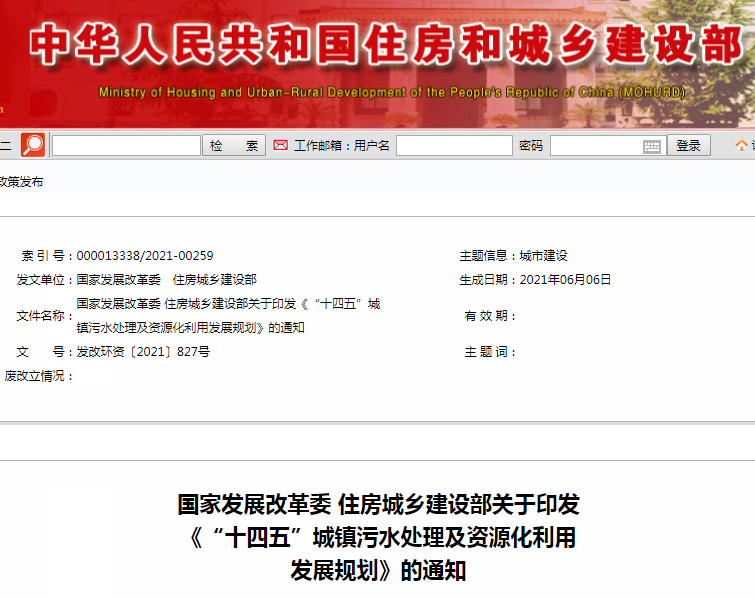Click the large bold notice title heading

tap(378, 538)
